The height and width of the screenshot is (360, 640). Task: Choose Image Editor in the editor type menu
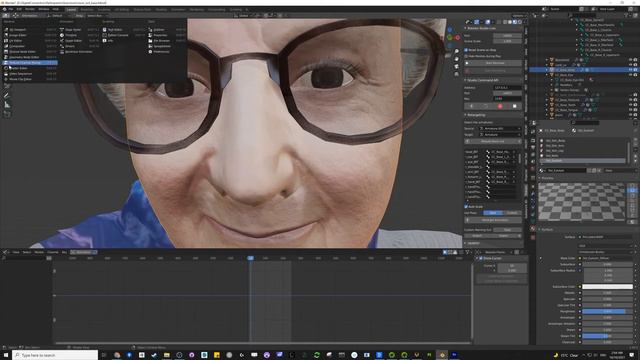(29, 35)
